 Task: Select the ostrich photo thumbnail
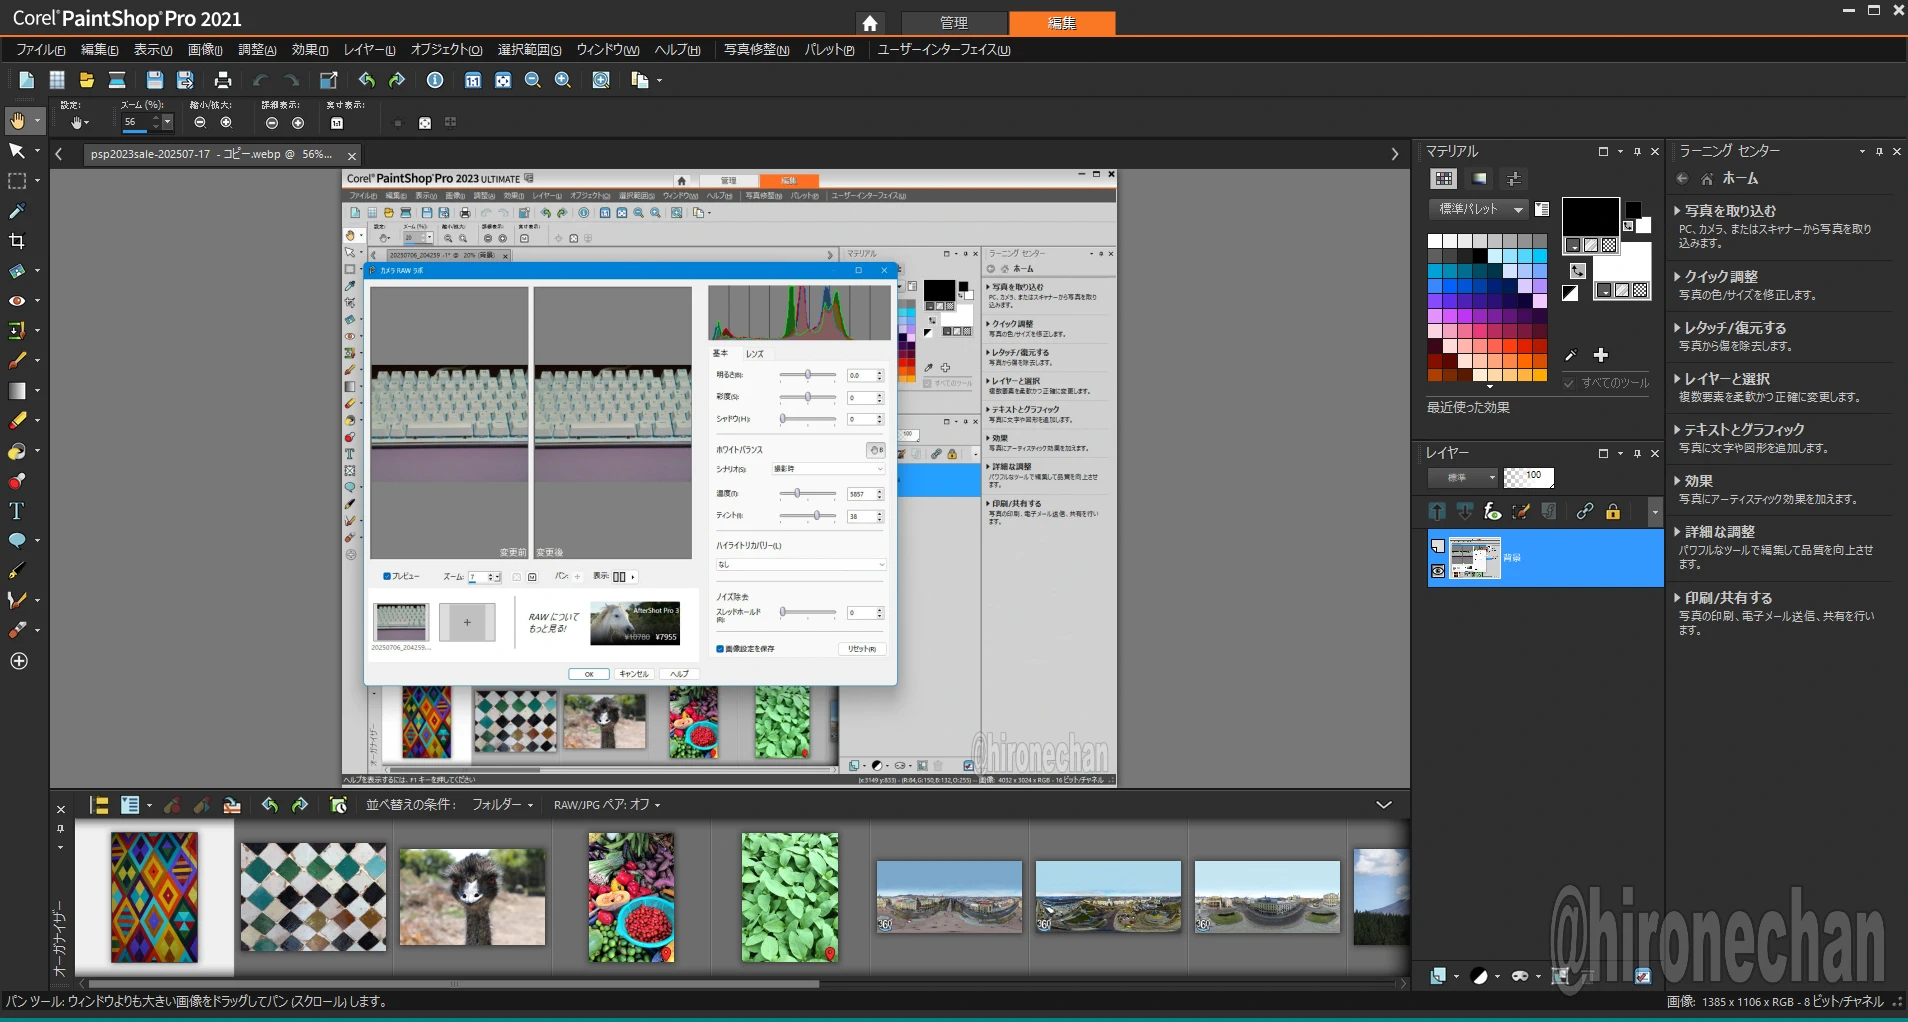coord(473,897)
